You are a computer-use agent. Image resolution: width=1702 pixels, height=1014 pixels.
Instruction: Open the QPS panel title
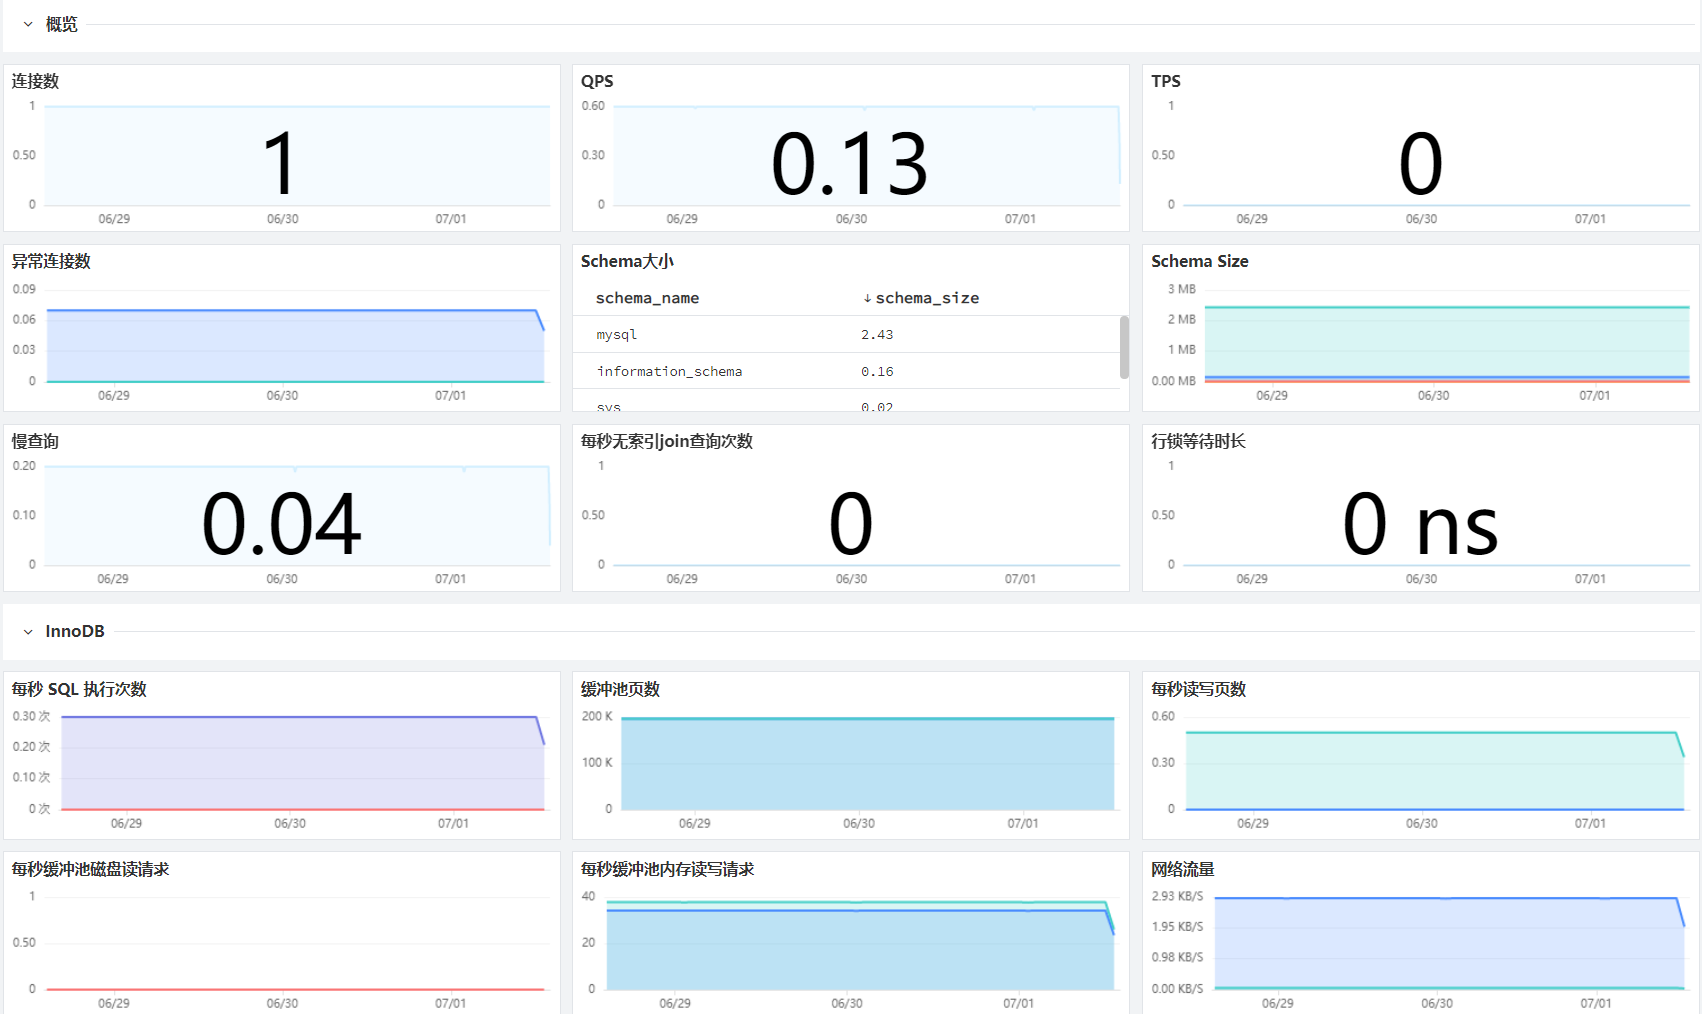tap(597, 81)
